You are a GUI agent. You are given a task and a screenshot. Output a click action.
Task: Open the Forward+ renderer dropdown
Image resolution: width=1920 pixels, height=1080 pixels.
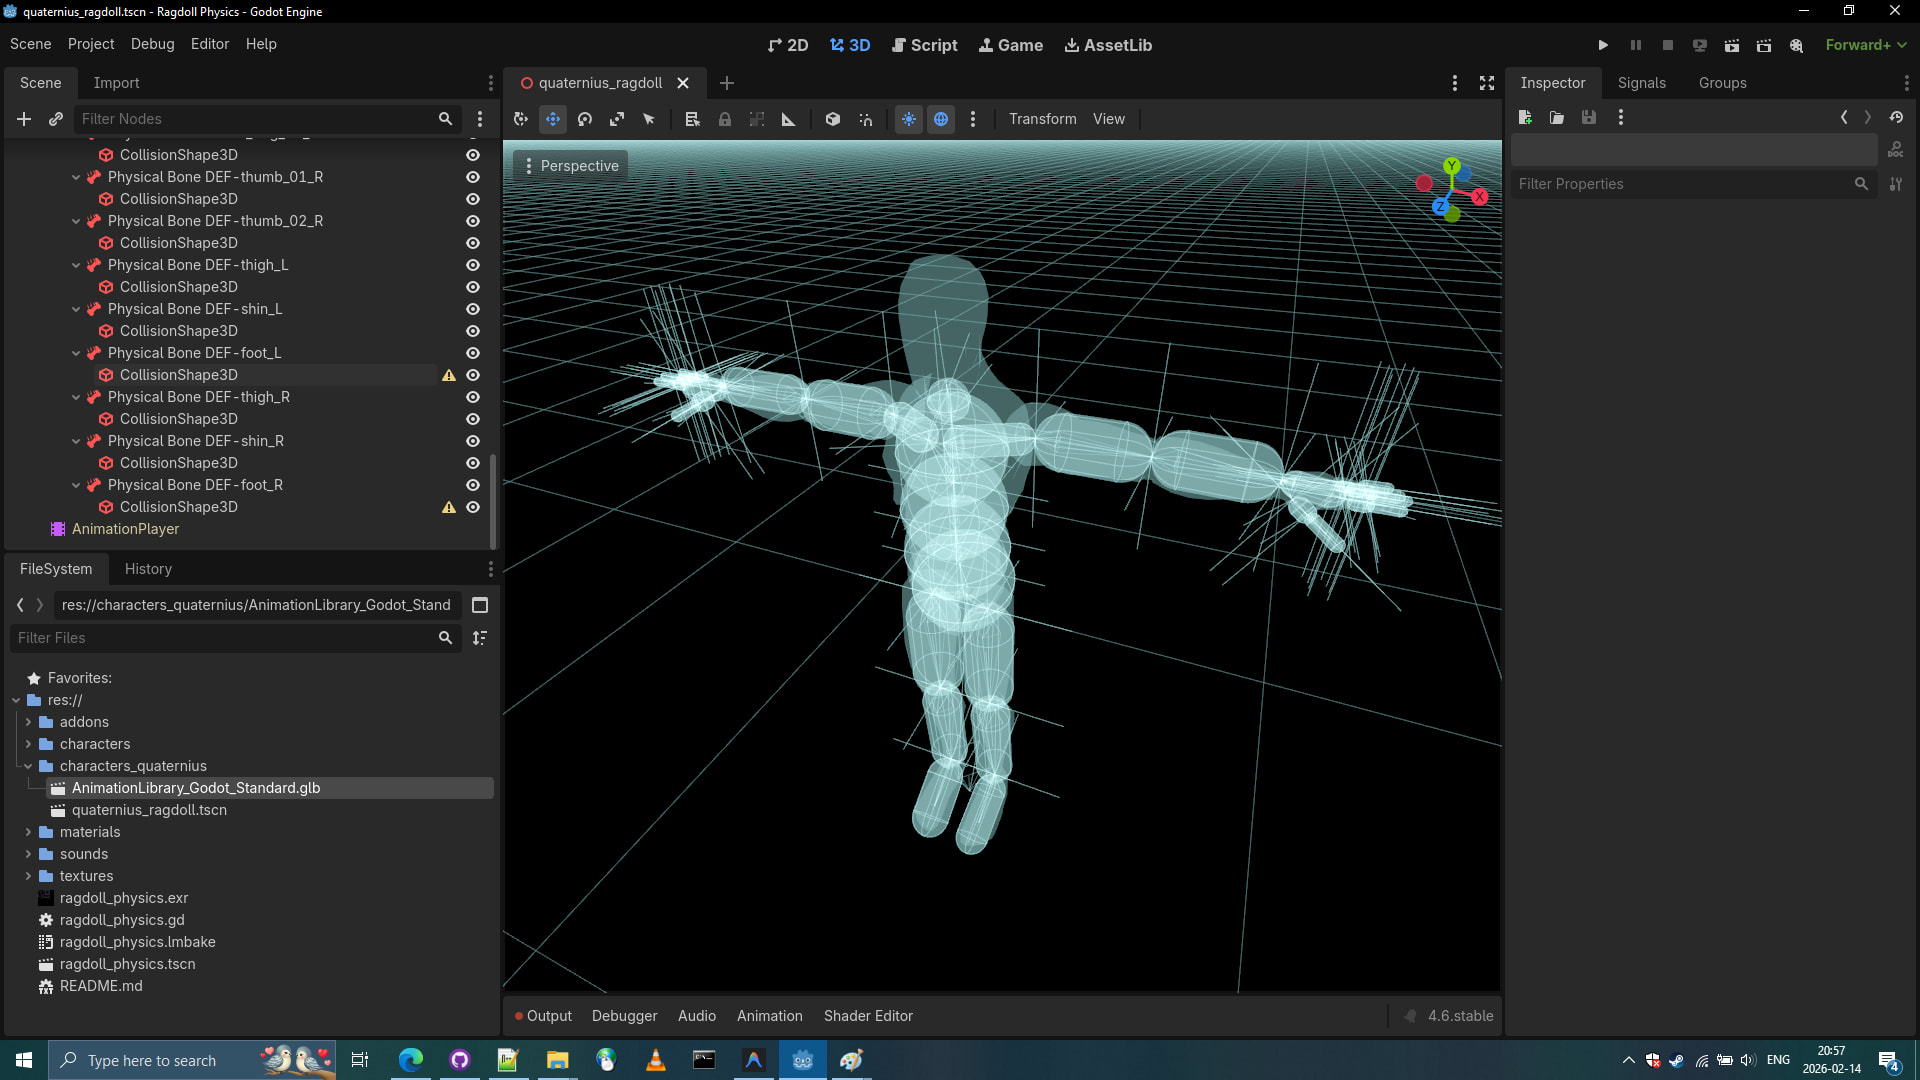coord(1865,45)
